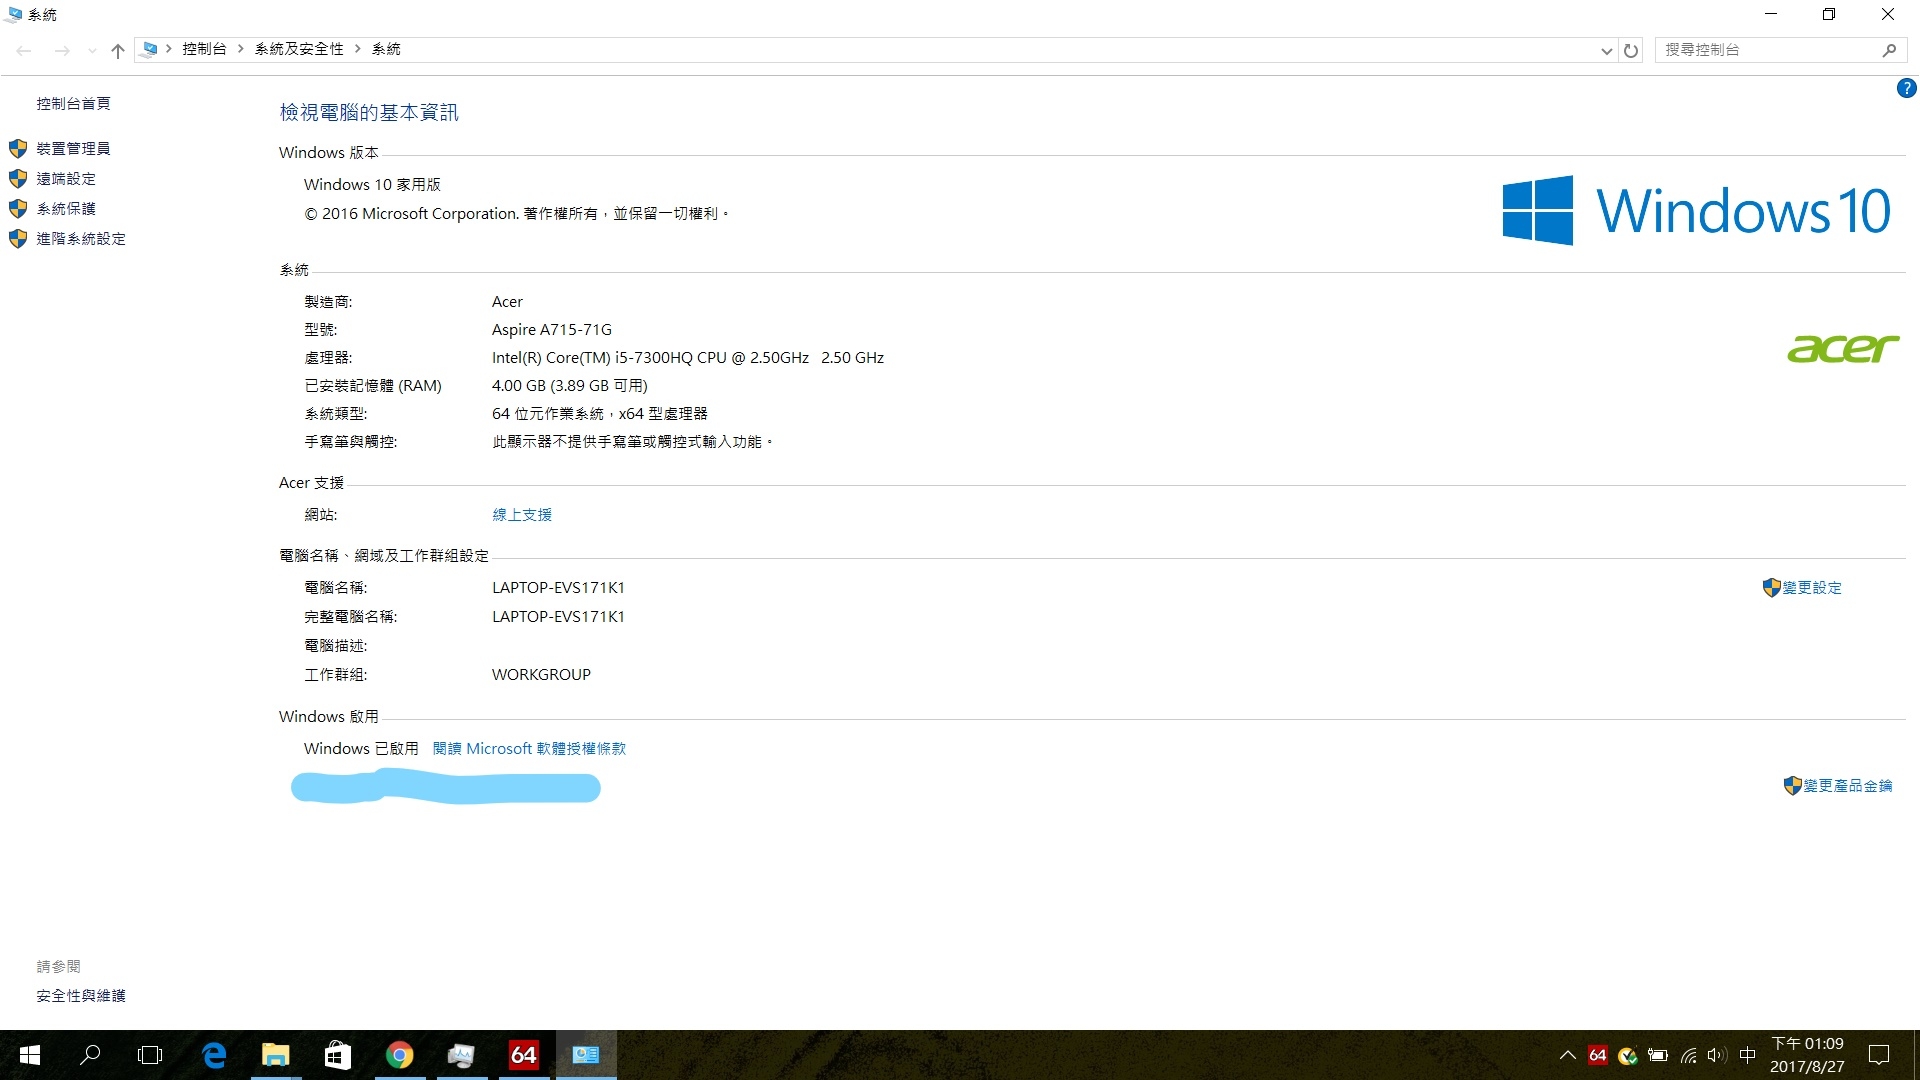Screen dimensions: 1920x1080
Task: Open the recent locations dropdown arrow
Action: (x=92, y=50)
